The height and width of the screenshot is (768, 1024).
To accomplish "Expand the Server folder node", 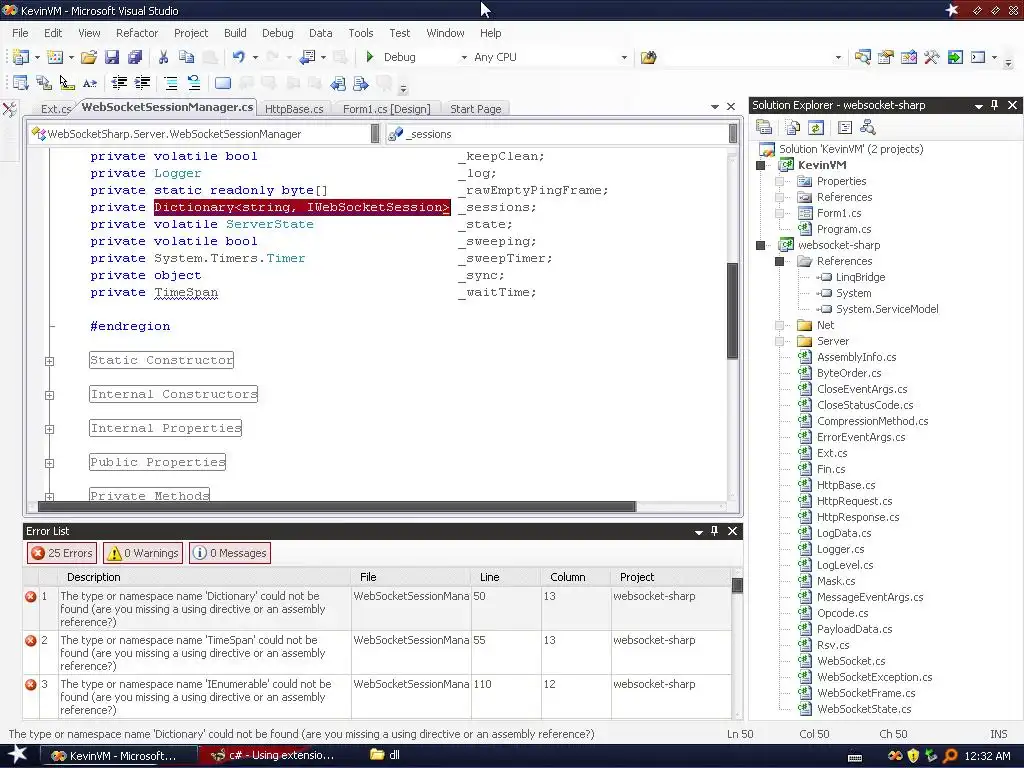I will click(779, 341).
